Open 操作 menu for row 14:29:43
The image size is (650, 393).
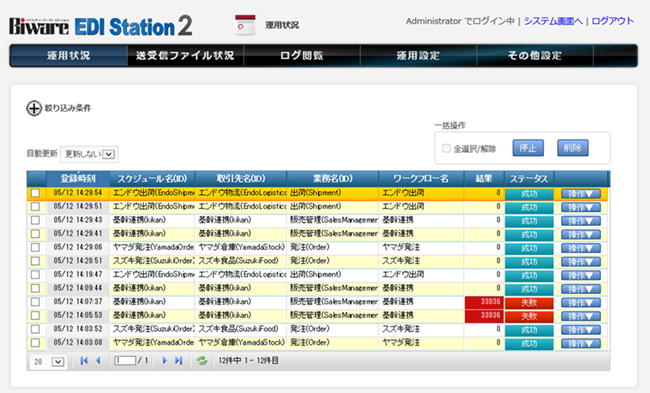(x=581, y=221)
